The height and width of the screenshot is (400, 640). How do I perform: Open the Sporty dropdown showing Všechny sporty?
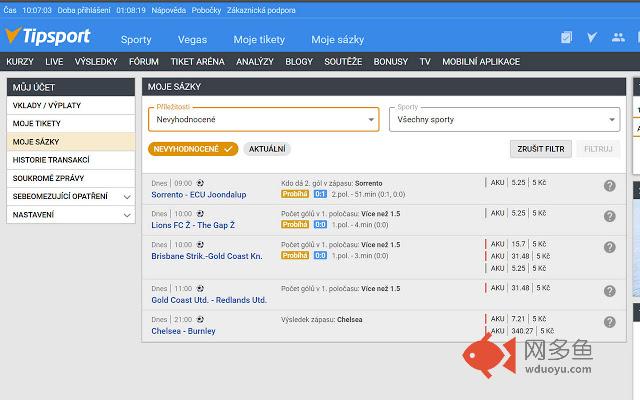click(x=504, y=120)
